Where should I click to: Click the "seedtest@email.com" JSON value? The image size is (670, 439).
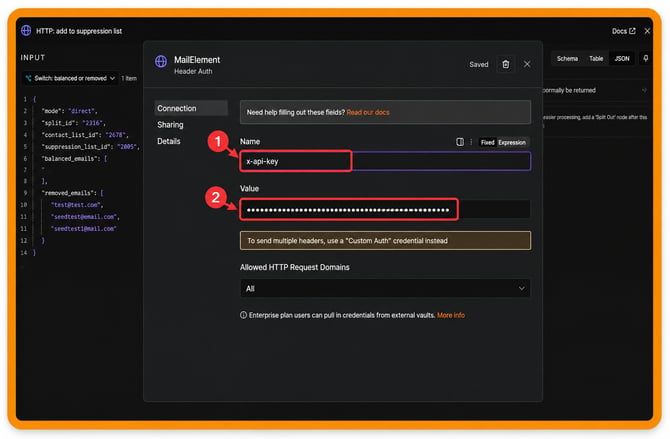[x=83, y=217]
